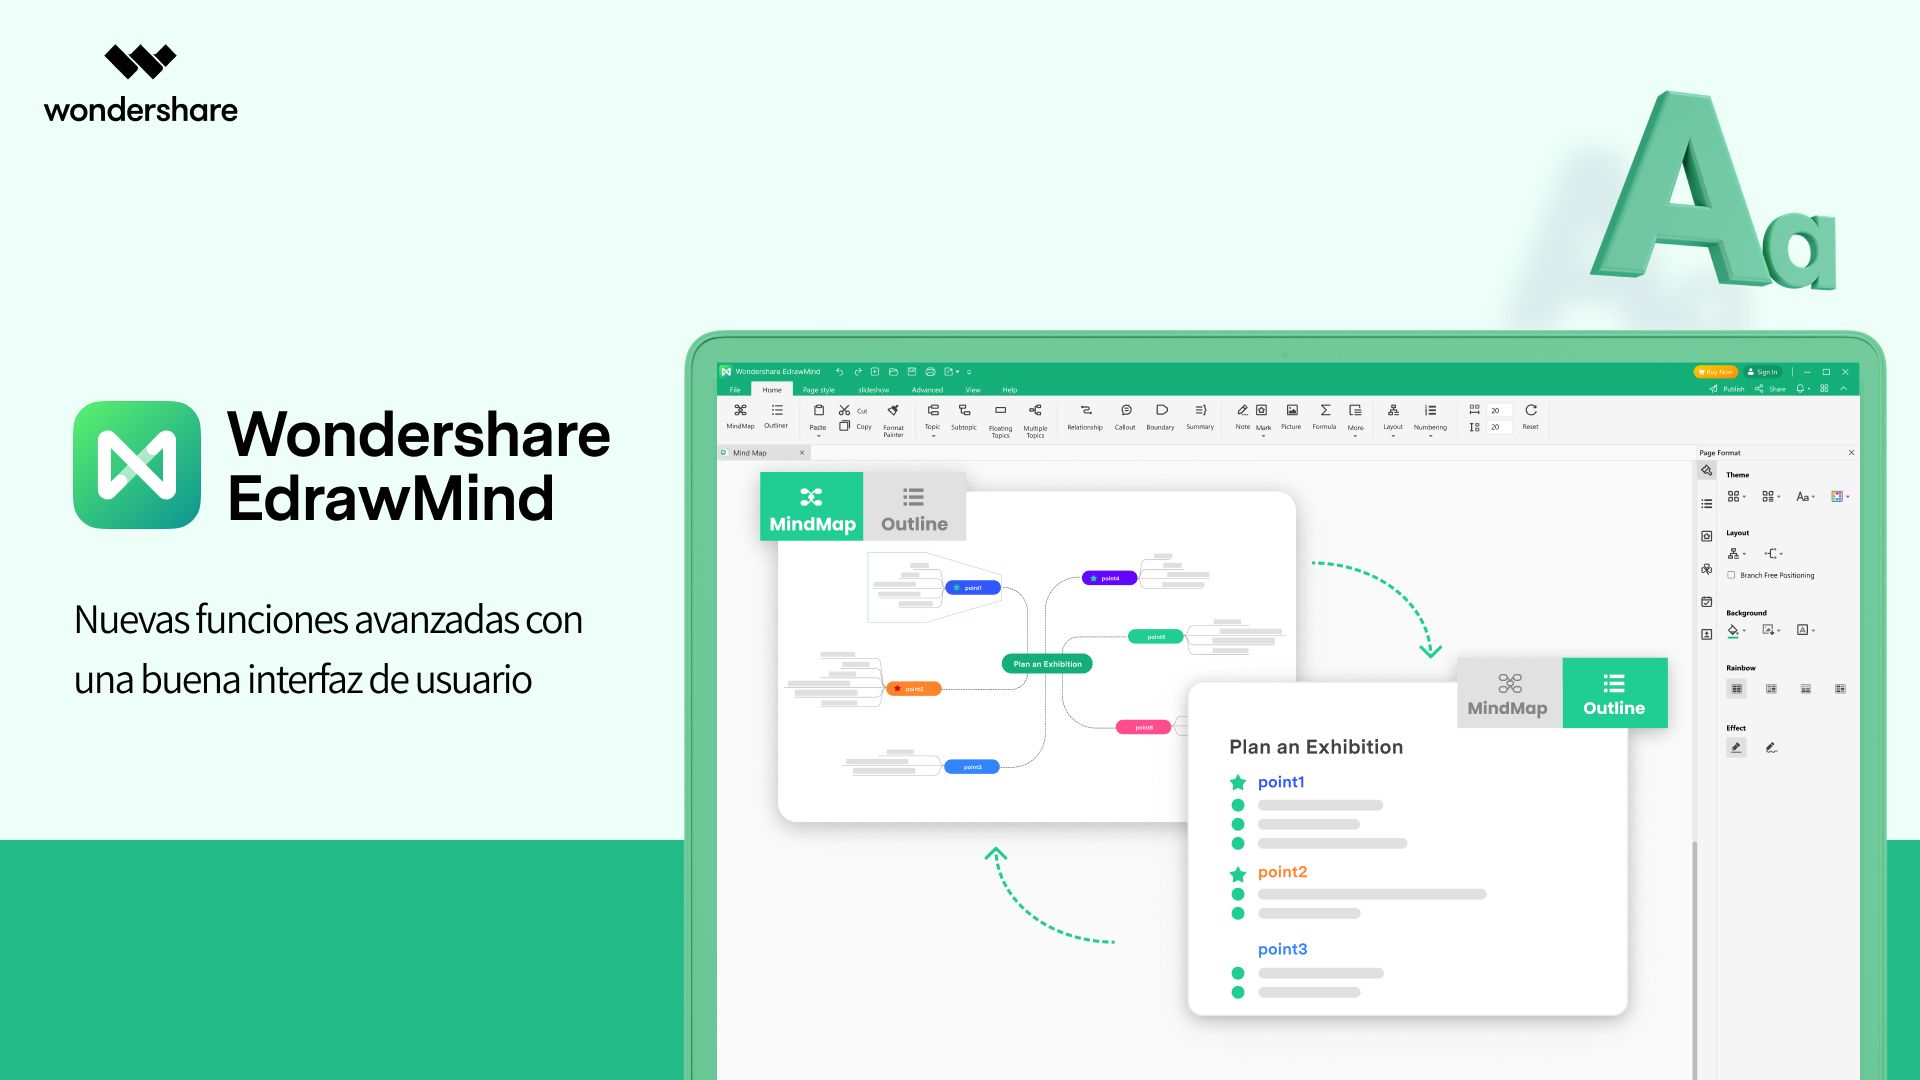Screen dimensions: 1920x1080
Task: Switch to the Page style tab
Action: point(818,390)
